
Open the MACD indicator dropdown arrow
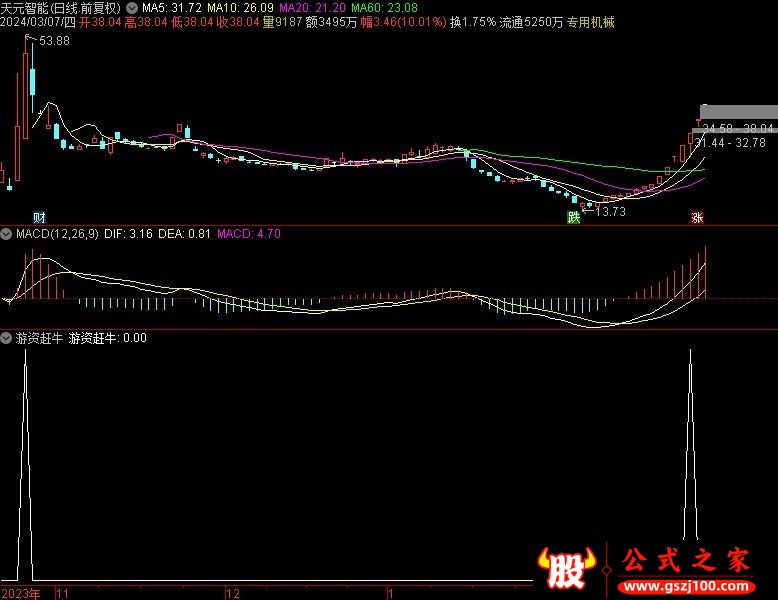(7, 234)
